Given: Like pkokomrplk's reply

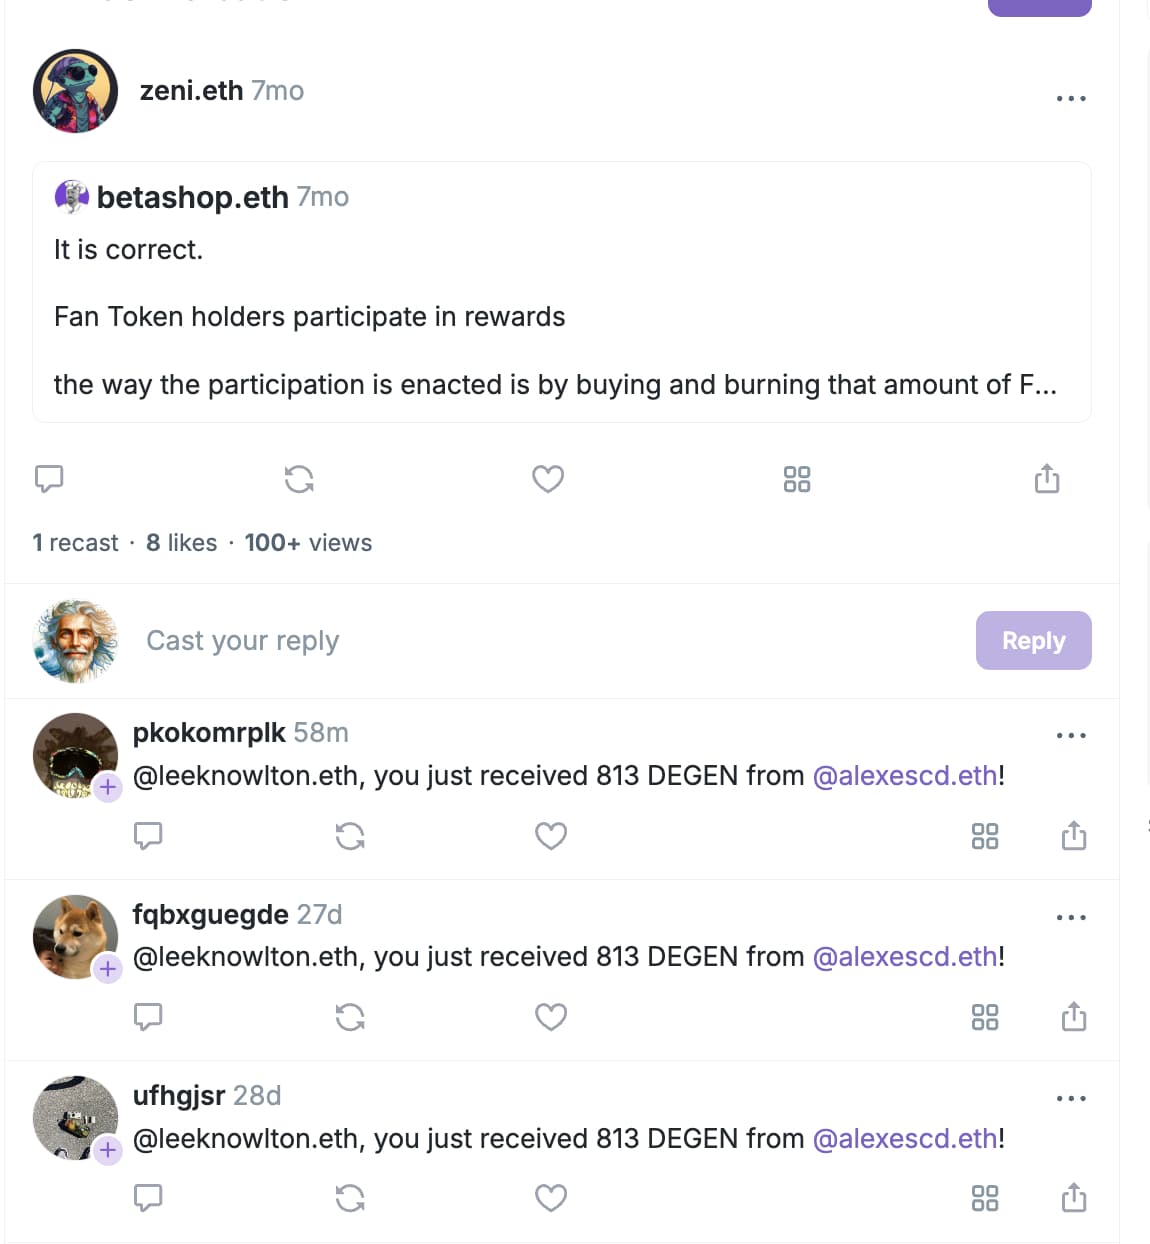Looking at the screenshot, I should (x=551, y=836).
